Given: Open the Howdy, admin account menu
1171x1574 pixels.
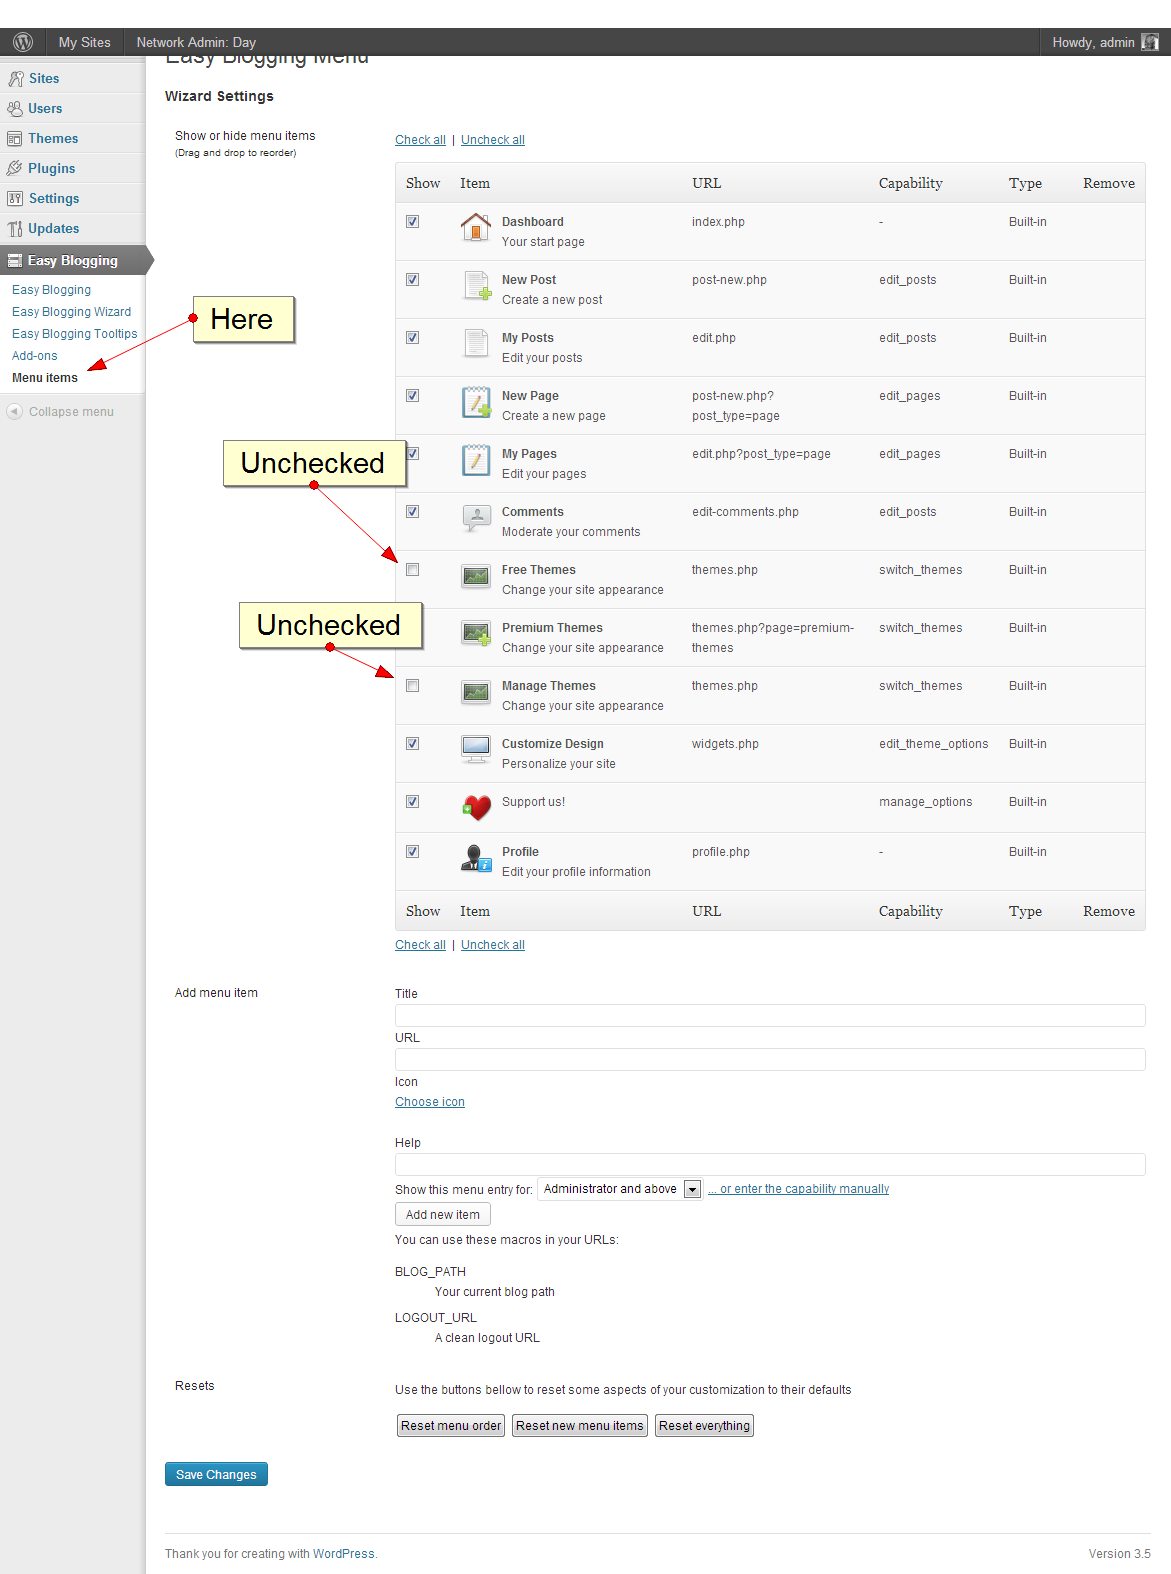Looking at the screenshot, I should point(1104,42).
